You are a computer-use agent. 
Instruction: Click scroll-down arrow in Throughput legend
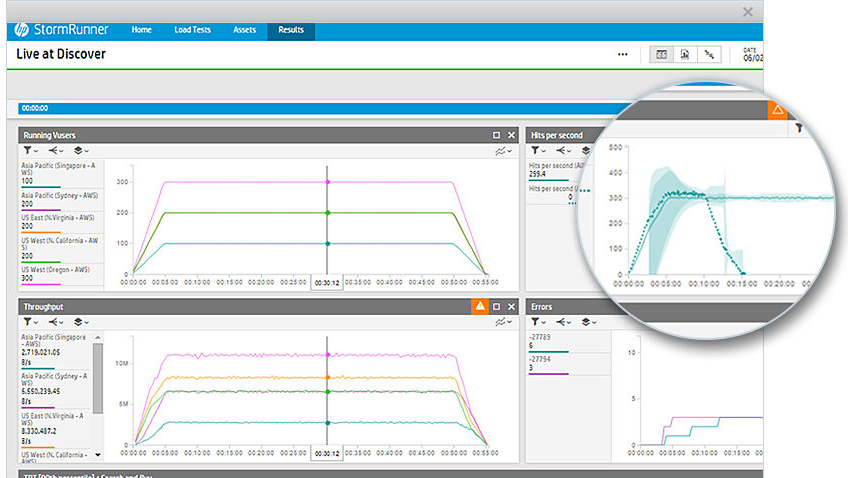coord(98,455)
